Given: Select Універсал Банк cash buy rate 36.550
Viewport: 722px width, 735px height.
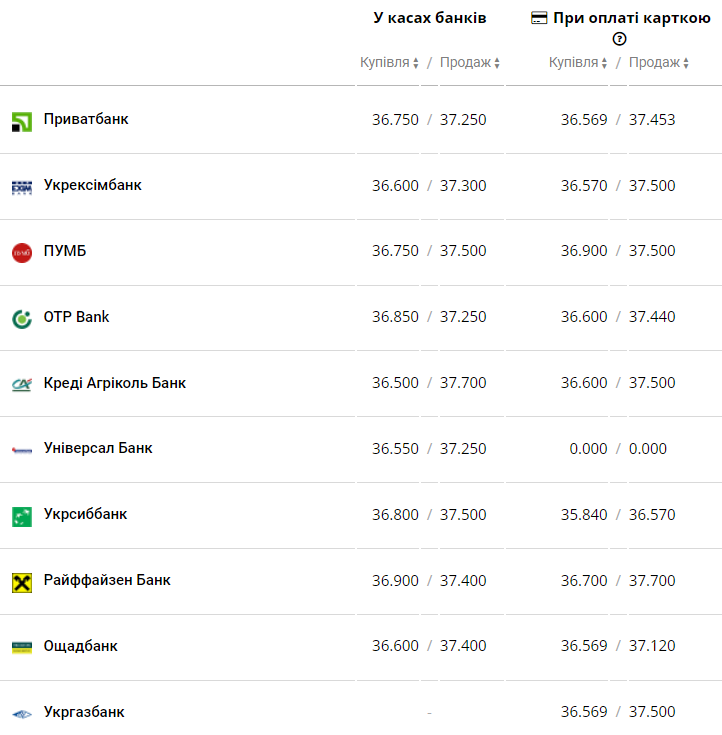Looking at the screenshot, I should coord(395,449).
